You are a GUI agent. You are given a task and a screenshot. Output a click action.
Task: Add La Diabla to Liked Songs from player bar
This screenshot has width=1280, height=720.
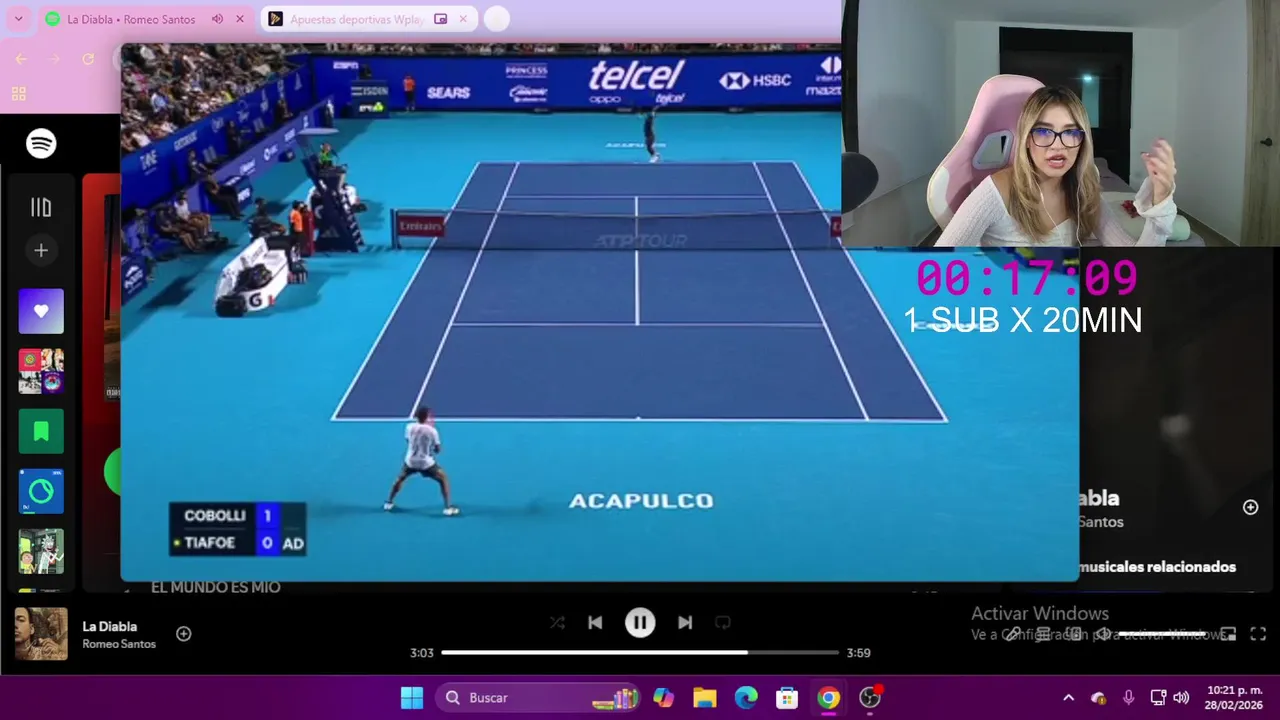click(184, 634)
